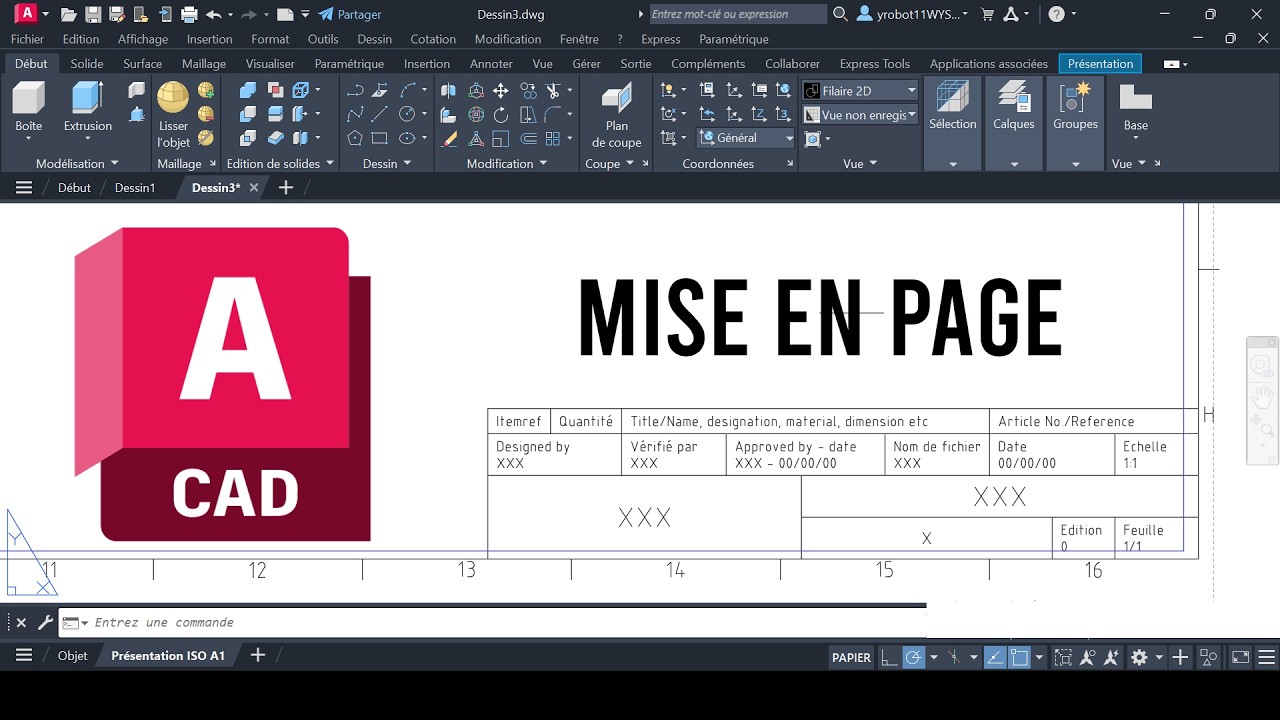Click the Print (plot) icon
The image size is (1280, 720).
tap(189, 15)
